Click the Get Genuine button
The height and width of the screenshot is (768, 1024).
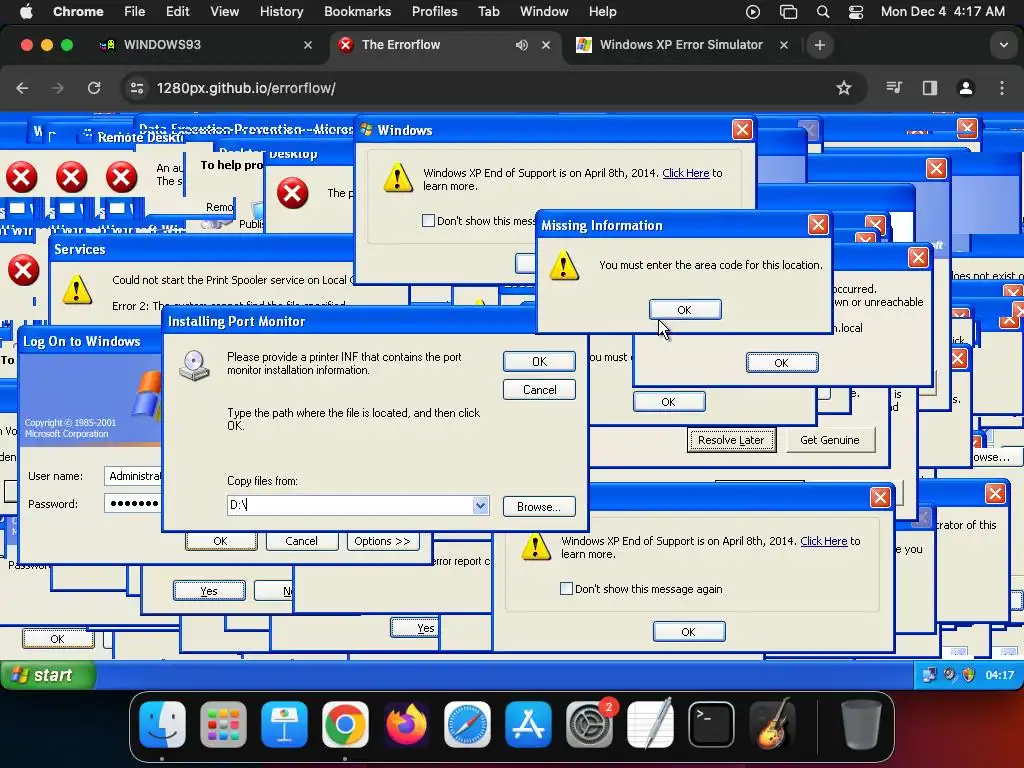tap(829, 440)
